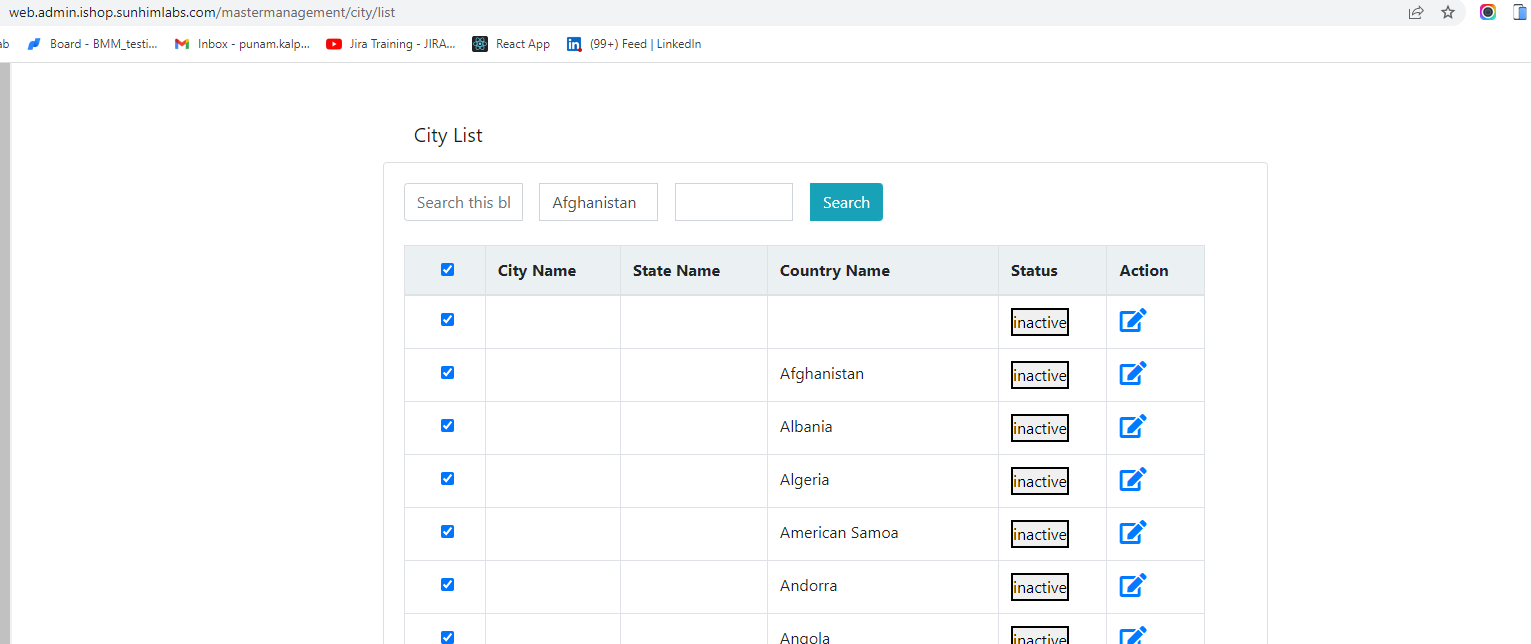
Task: Open the Afghanistan country dropdown filter
Action: point(598,202)
